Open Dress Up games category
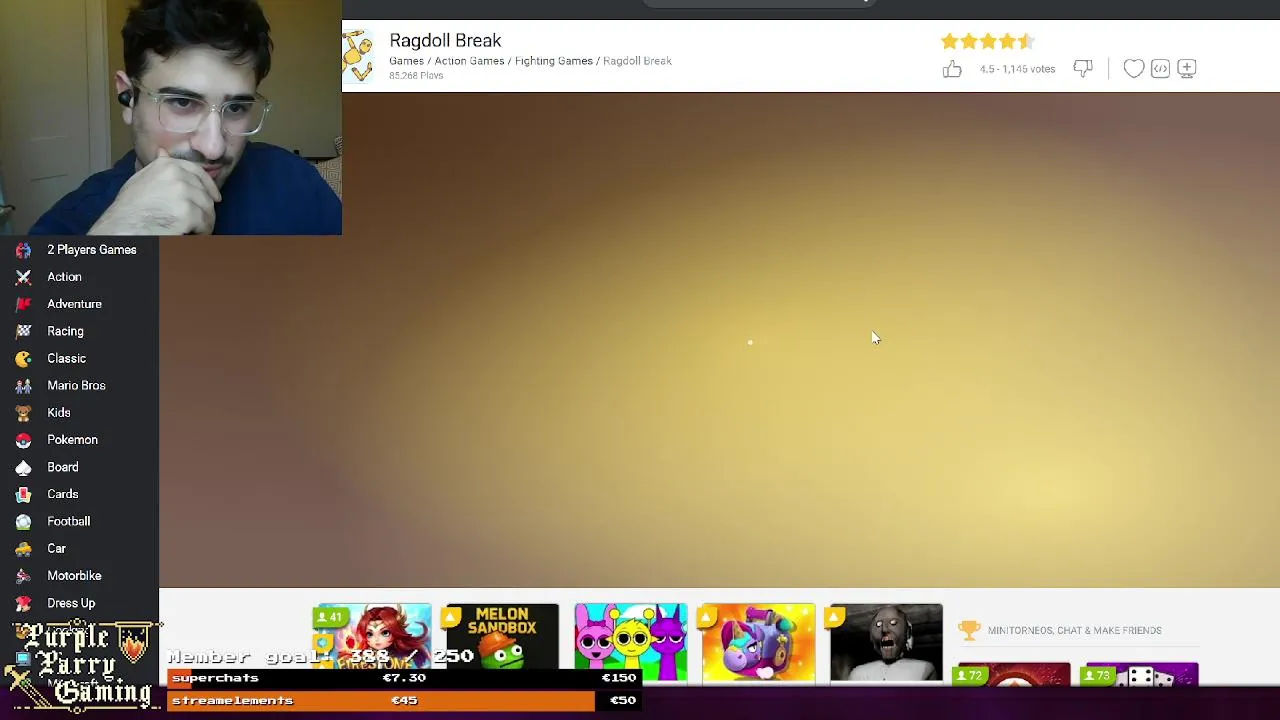 [71, 603]
